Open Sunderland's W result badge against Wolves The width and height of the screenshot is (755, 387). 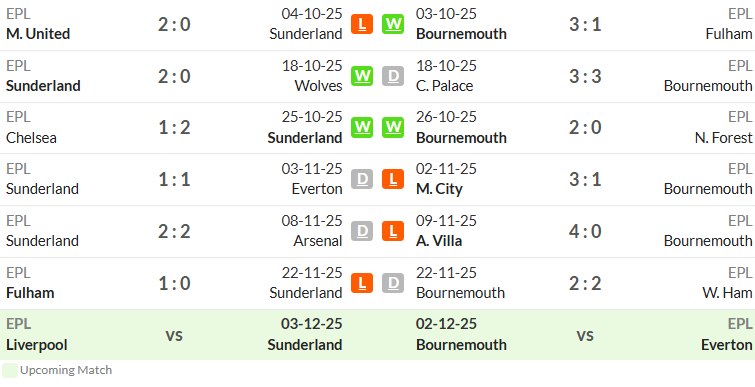[362, 76]
